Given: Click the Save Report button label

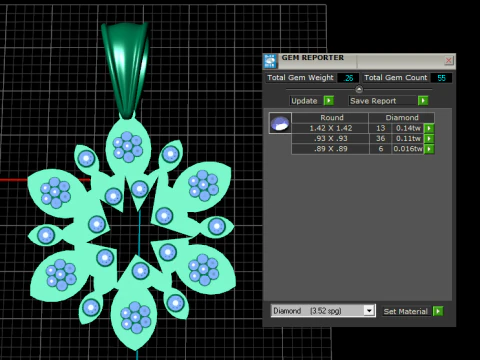Looking at the screenshot, I should point(383,101).
